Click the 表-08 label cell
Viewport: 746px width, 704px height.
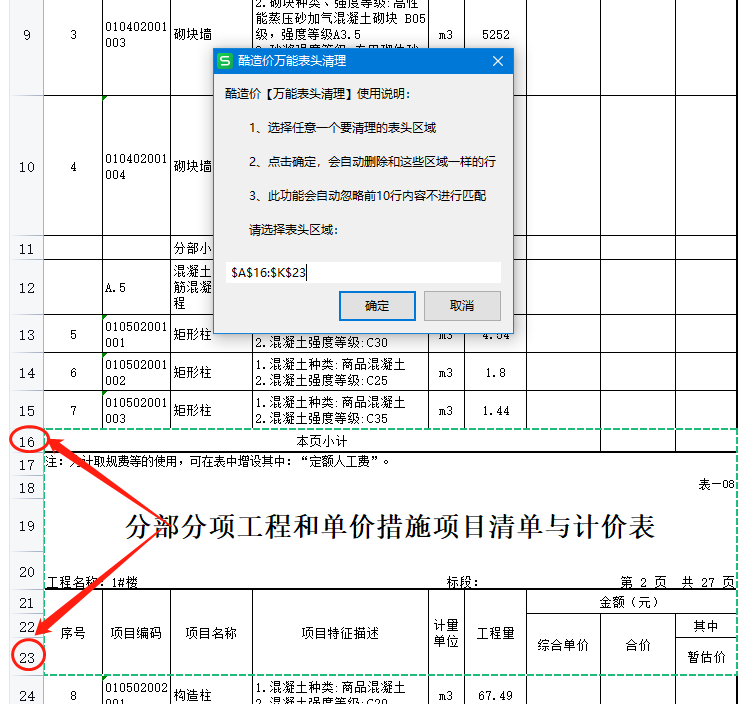click(716, 486)
